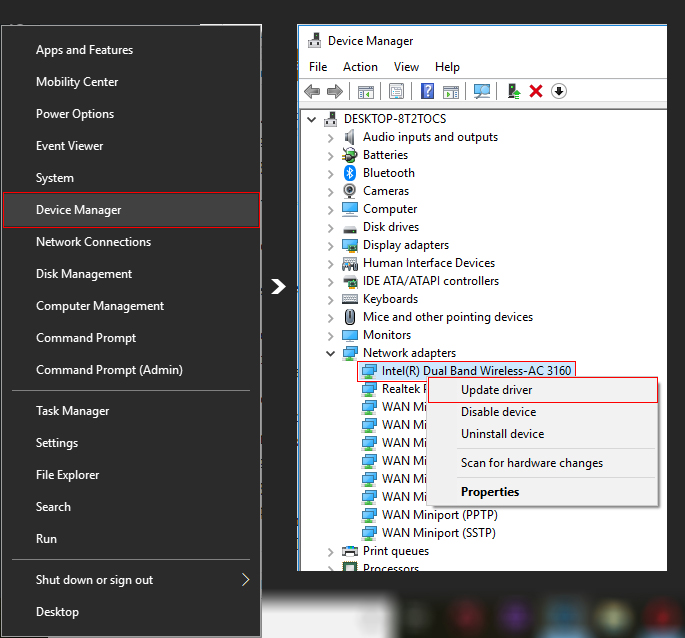Open Network Connections
The image size is (685, 638).
[131, 242]
